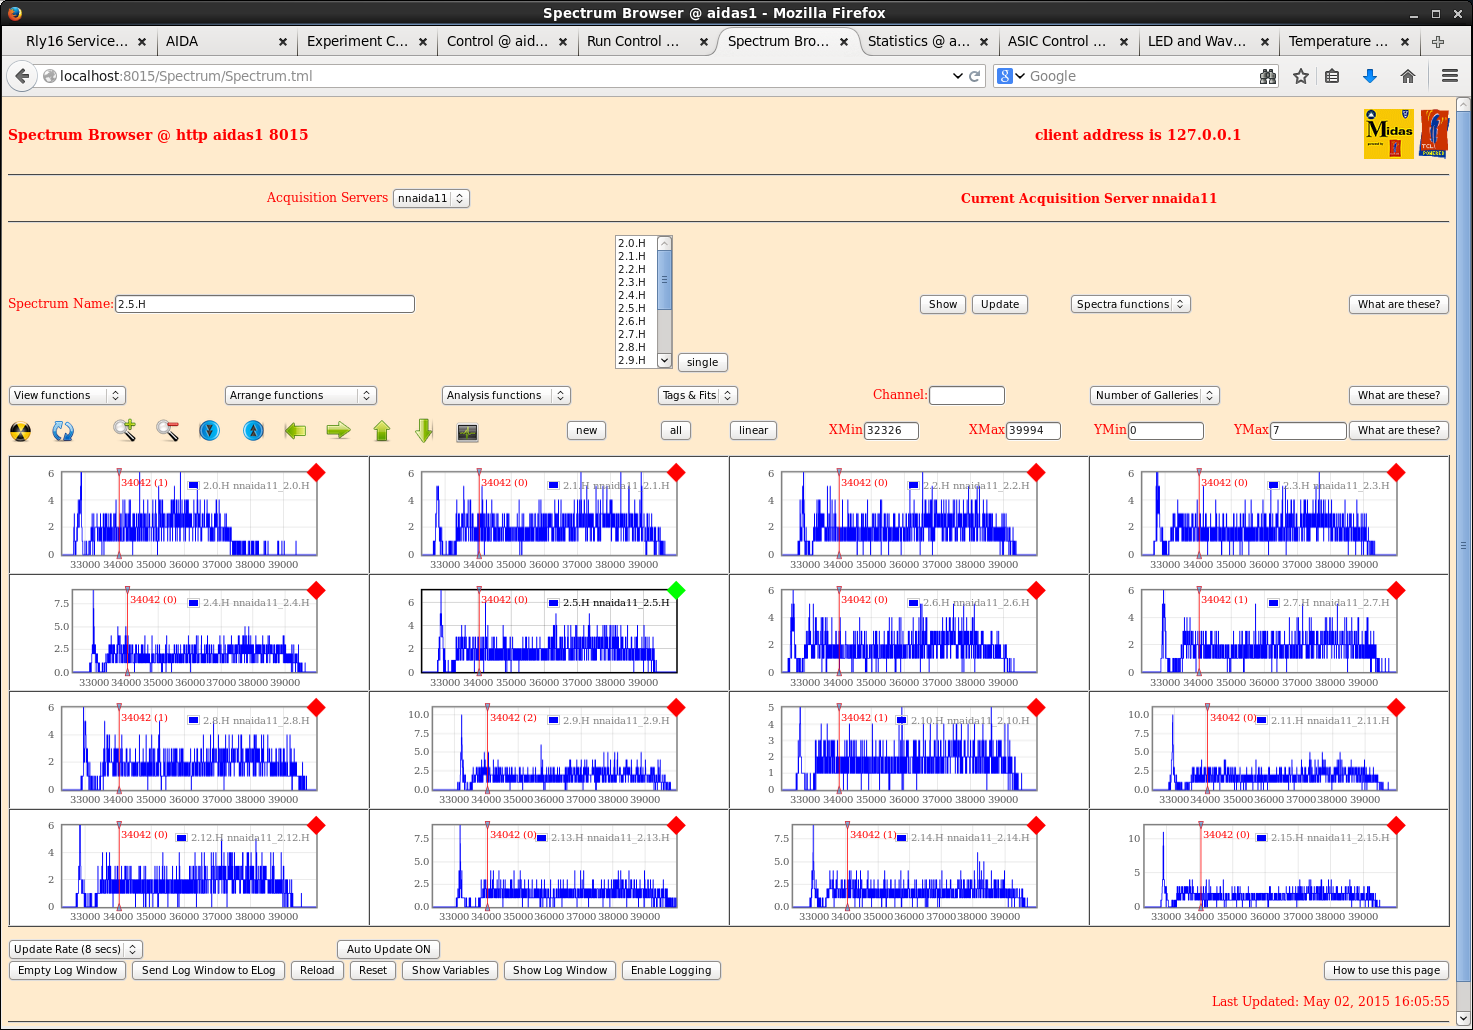Shift spectra left with green left arrow
This screenshot has height=1030, width=1473.
coord(295,431)
